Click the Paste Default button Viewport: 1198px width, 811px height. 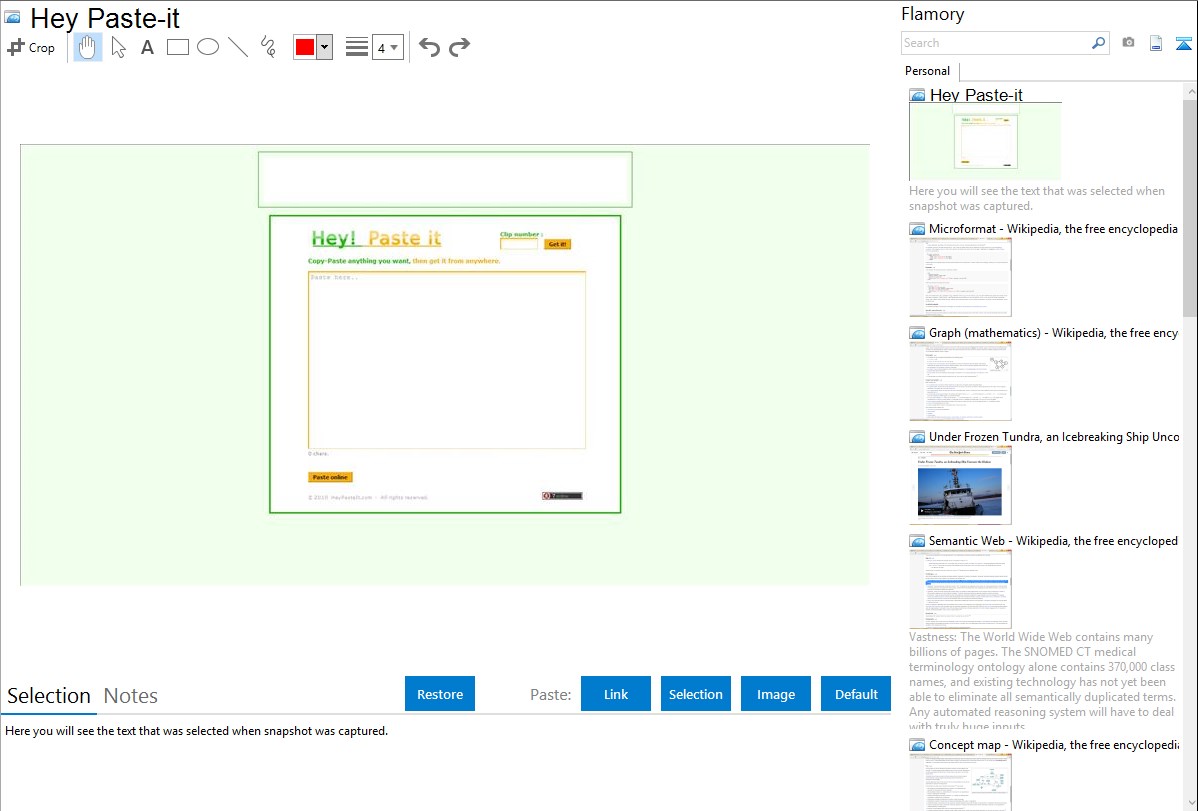[856, 694]
